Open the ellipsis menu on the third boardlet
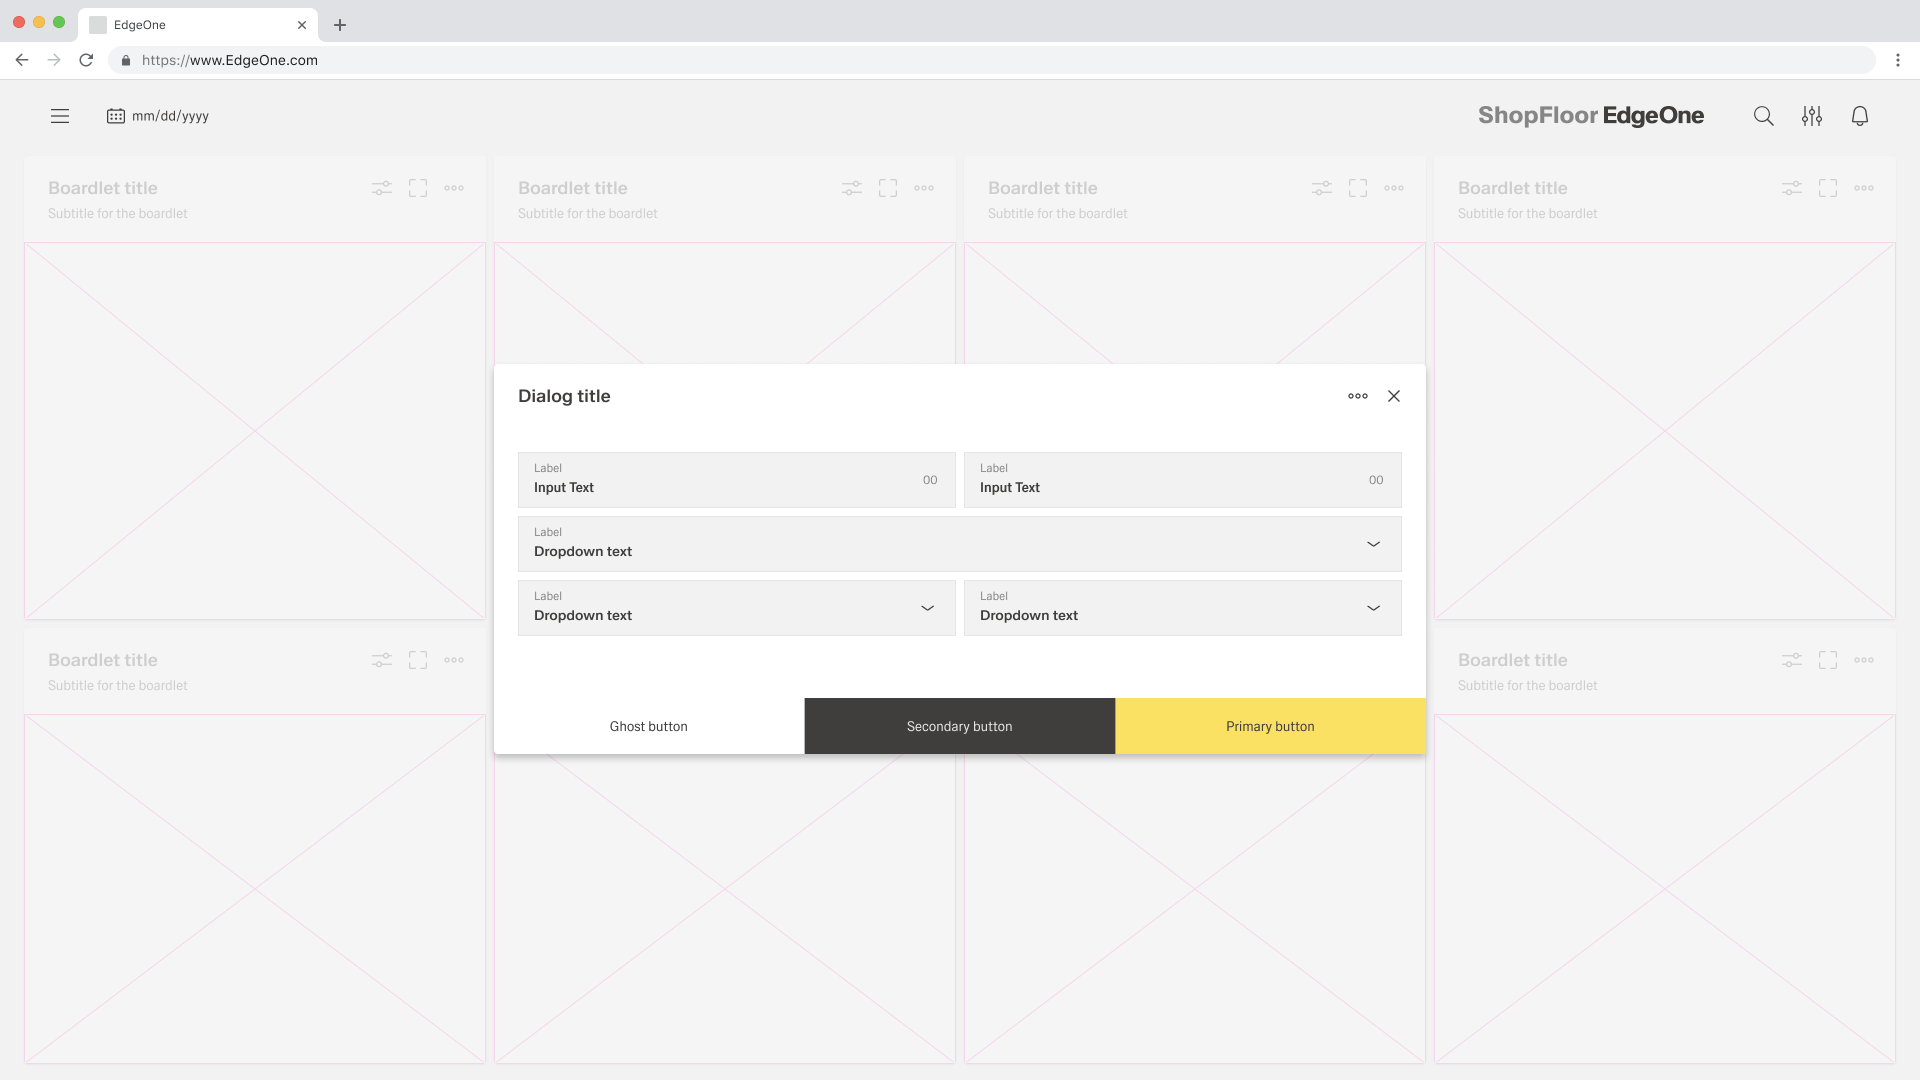The image size is (1920, 1080). click(1394, 188)
